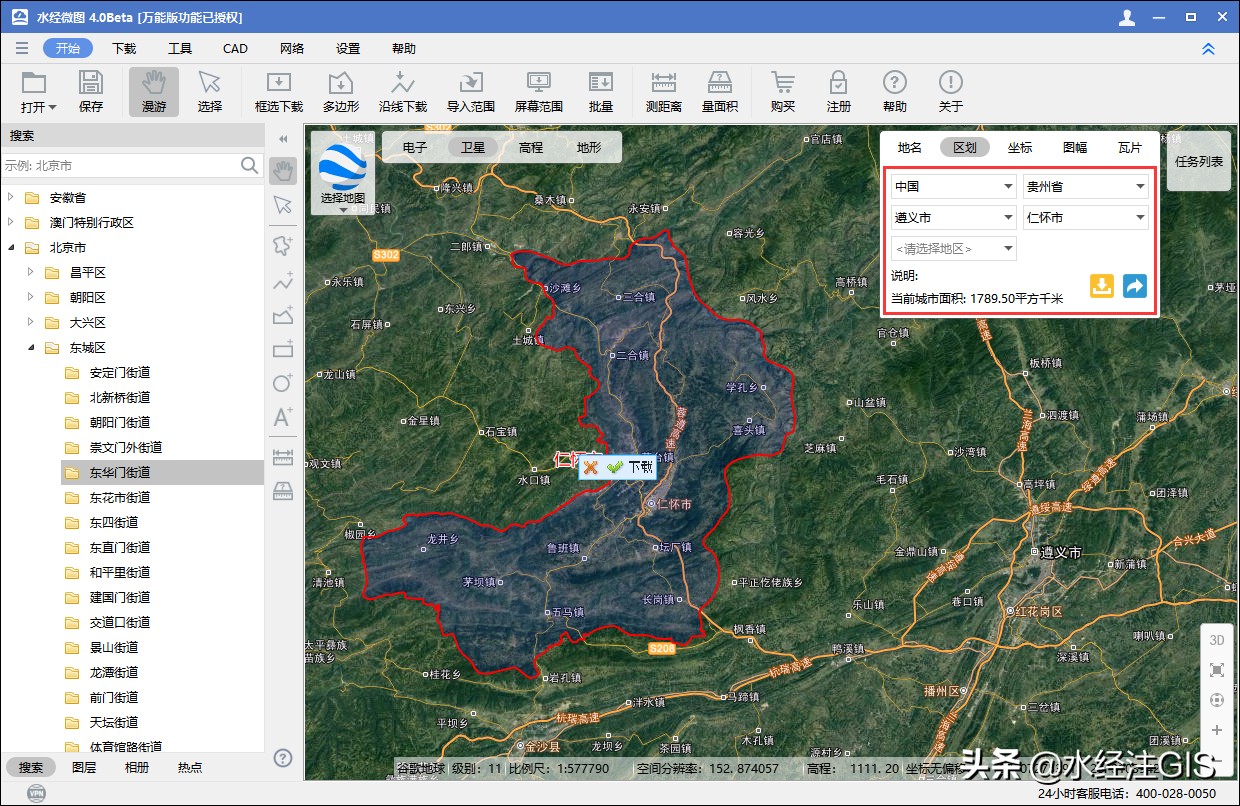Click the 任务列表 task list button
This screenshot has height=806, width=1240.
coord(1198,160)
